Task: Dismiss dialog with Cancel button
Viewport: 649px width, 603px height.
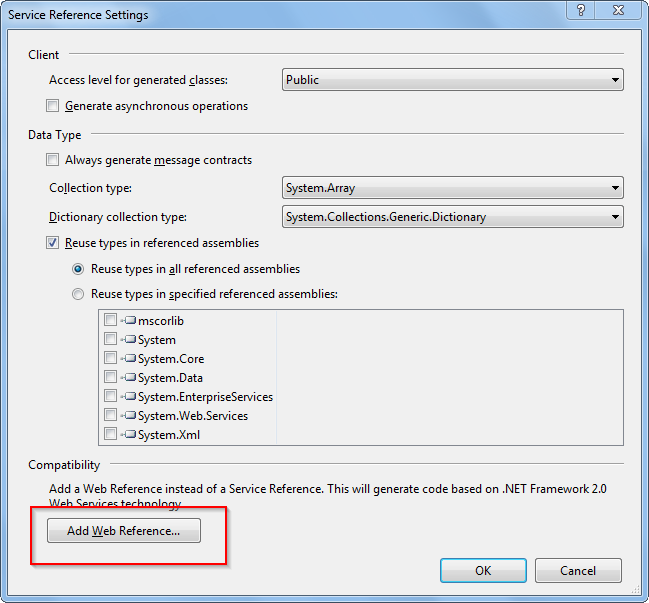Action: [578, 571]
